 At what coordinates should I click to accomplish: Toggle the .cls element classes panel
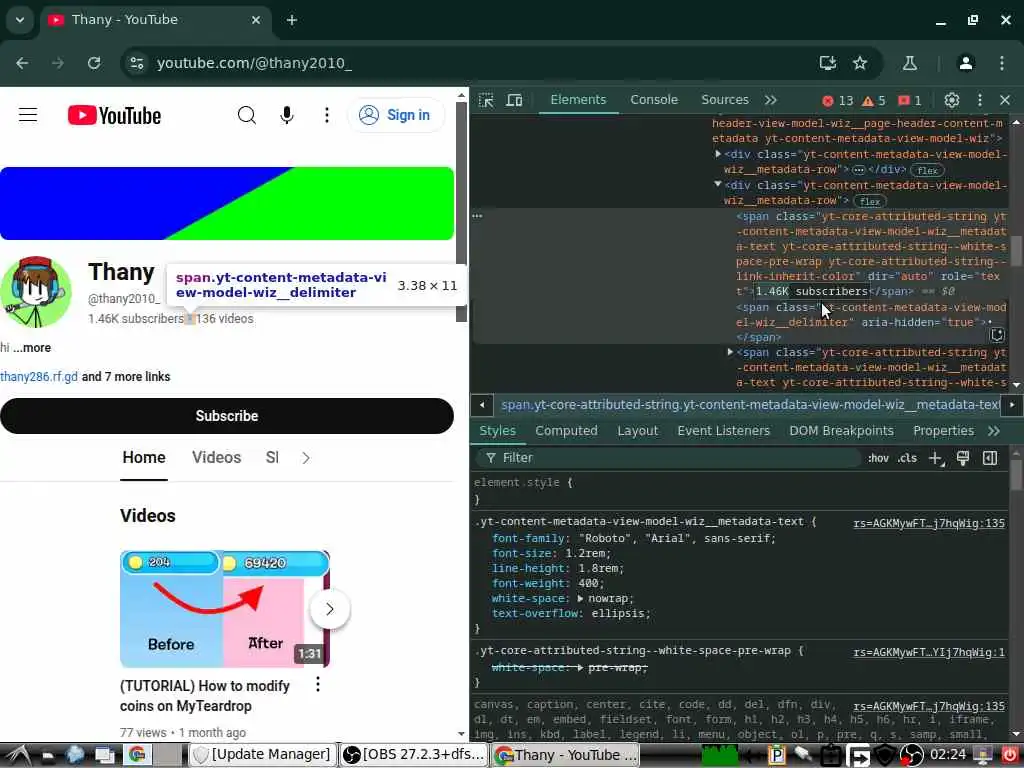pos(906,458)
